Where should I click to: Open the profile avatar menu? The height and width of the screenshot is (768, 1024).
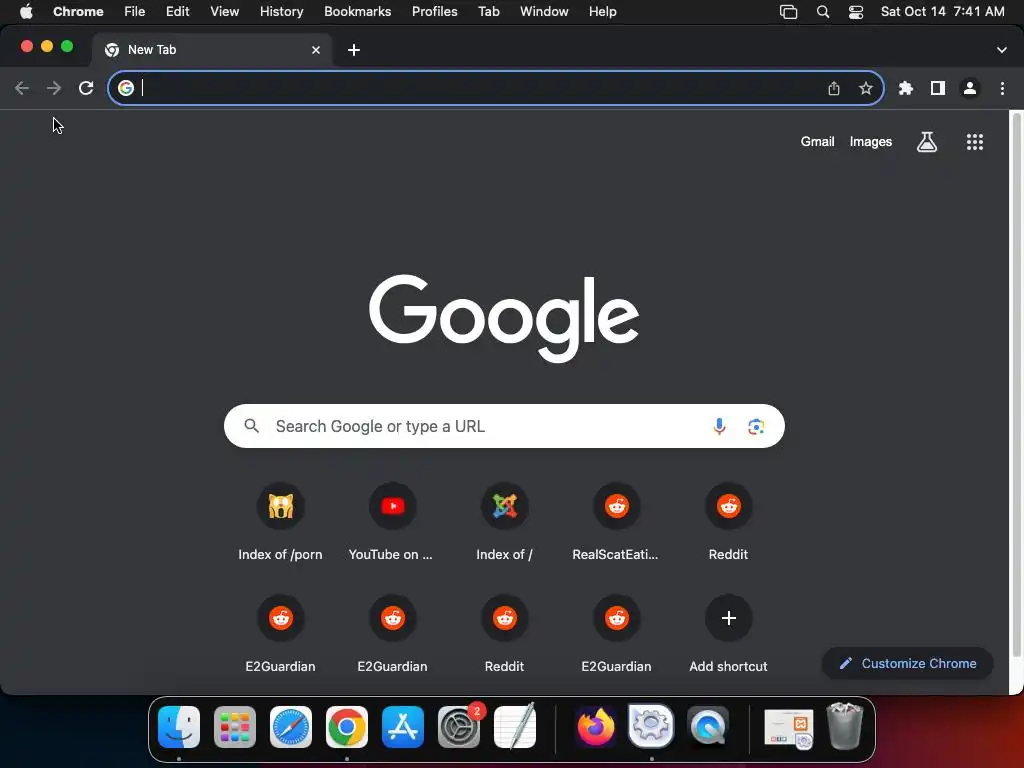tap(970, 88)
